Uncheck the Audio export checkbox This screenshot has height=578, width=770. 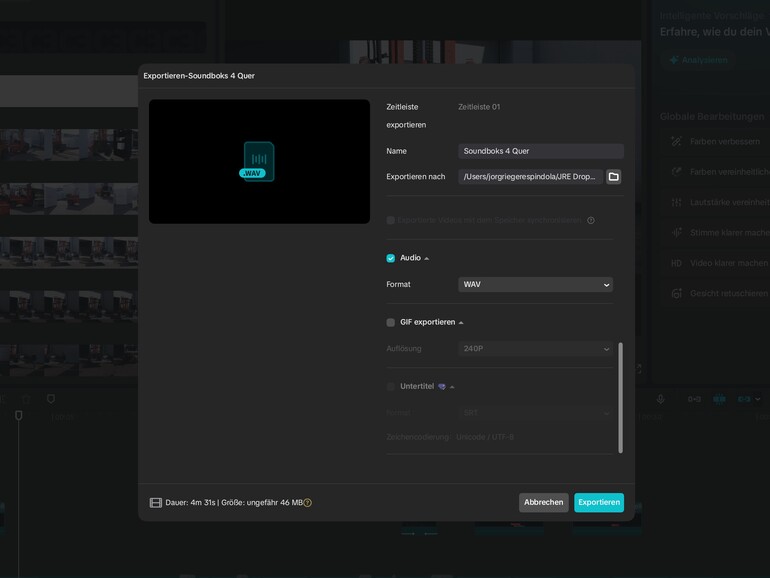pyautogui.click(x=390, y=258)
